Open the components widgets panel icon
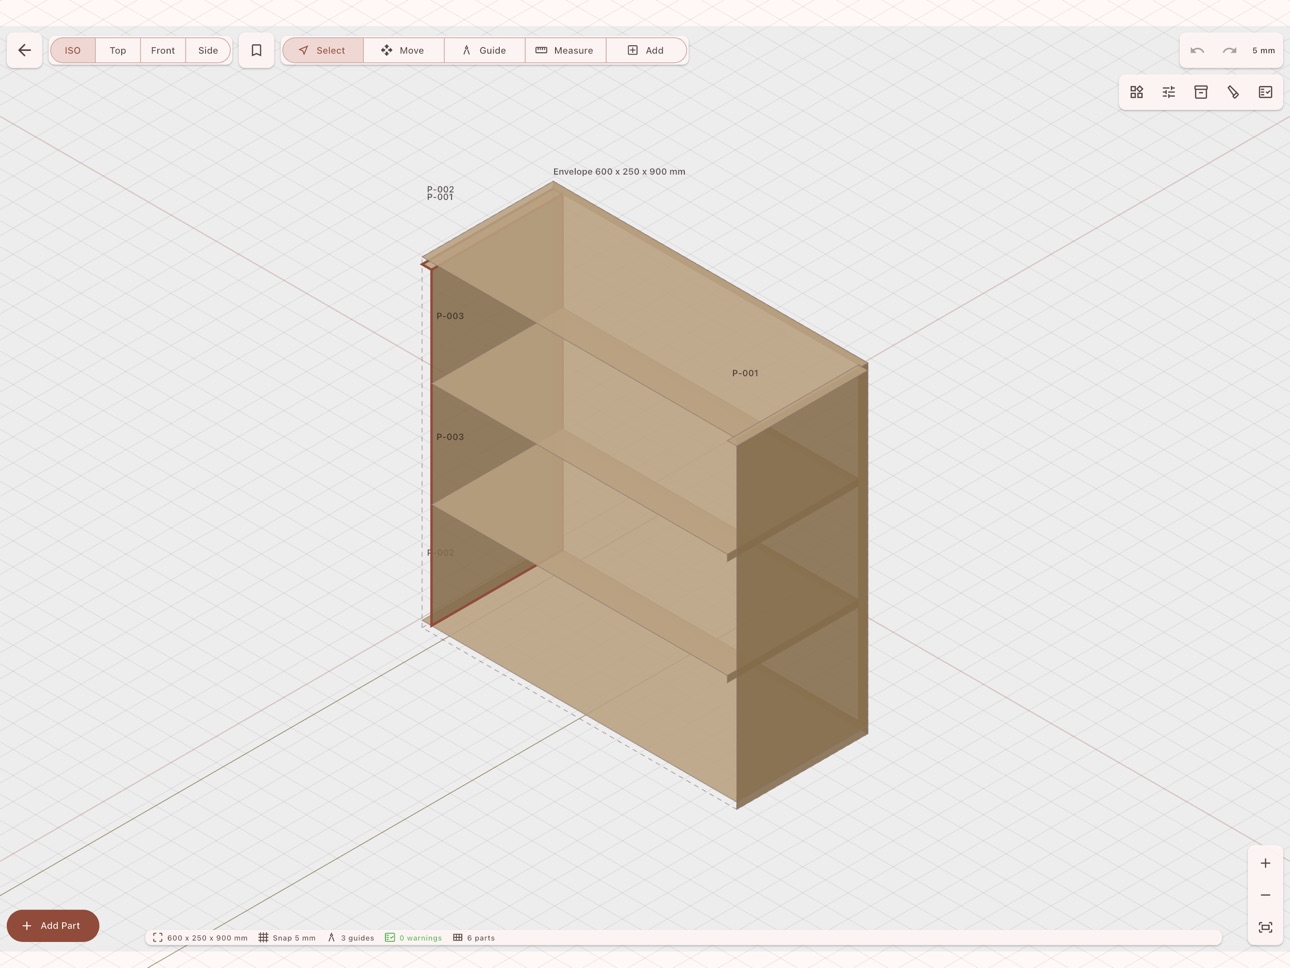Screen dimensions: 1290x968 pyautogui.click(x=1137, y=92)
